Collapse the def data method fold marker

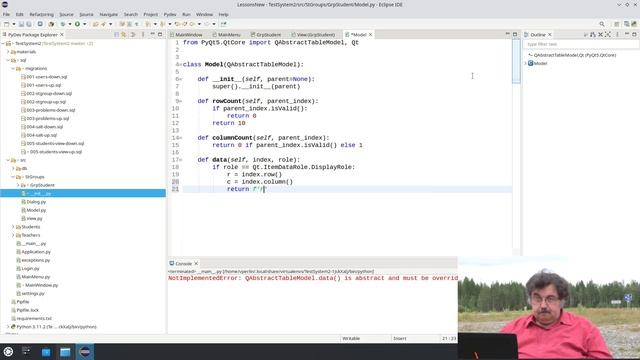(181, 160)
